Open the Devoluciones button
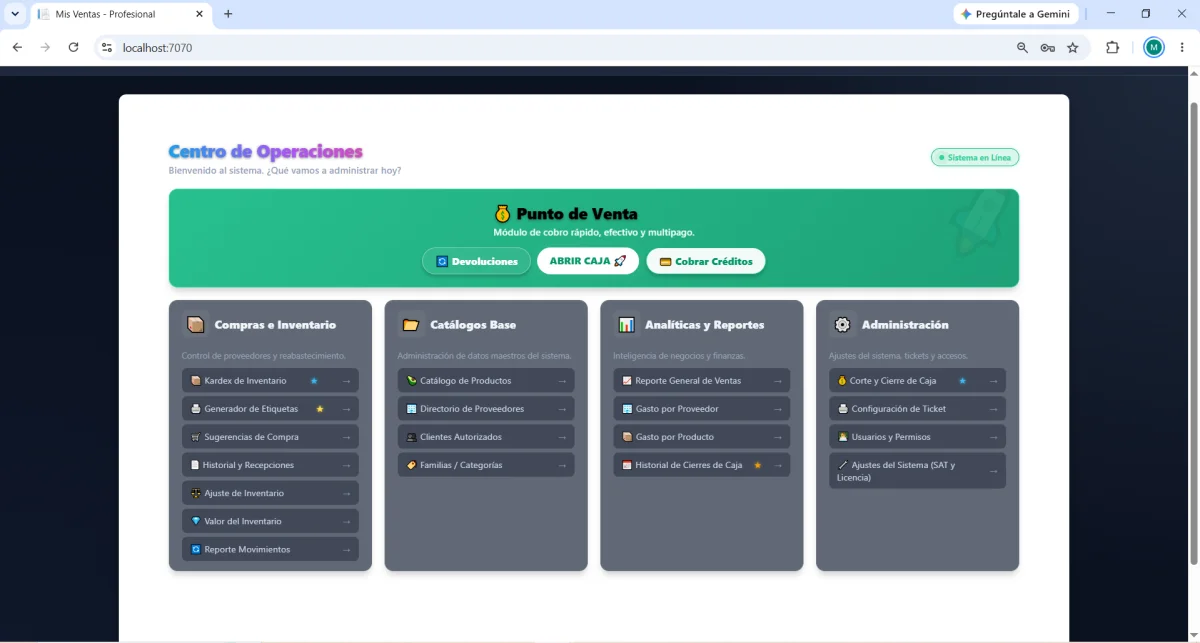The height and width of the screenshot is (643, 1200). (x=476, y=261)
